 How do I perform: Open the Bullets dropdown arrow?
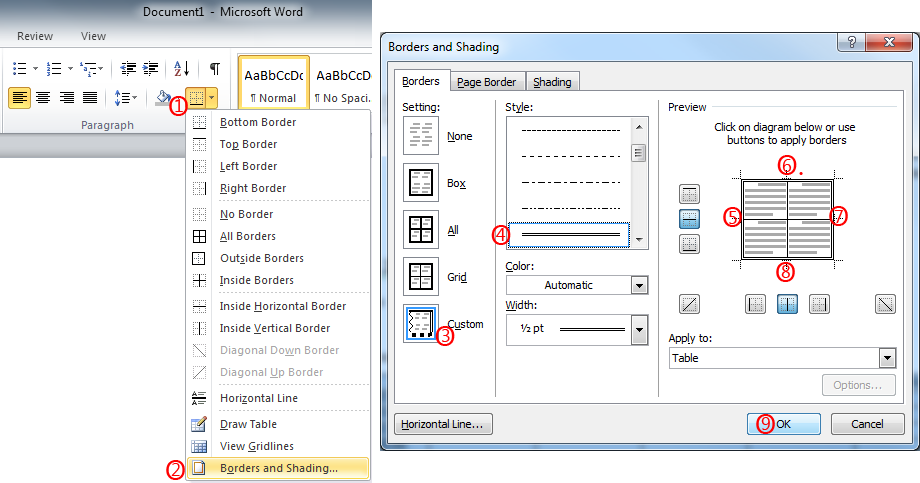click(35, 69)
